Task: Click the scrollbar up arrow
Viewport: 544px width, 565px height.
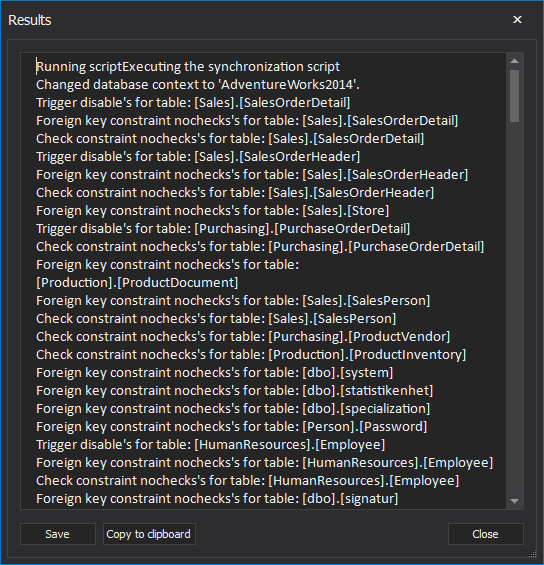Action: [x=514, y=61]
